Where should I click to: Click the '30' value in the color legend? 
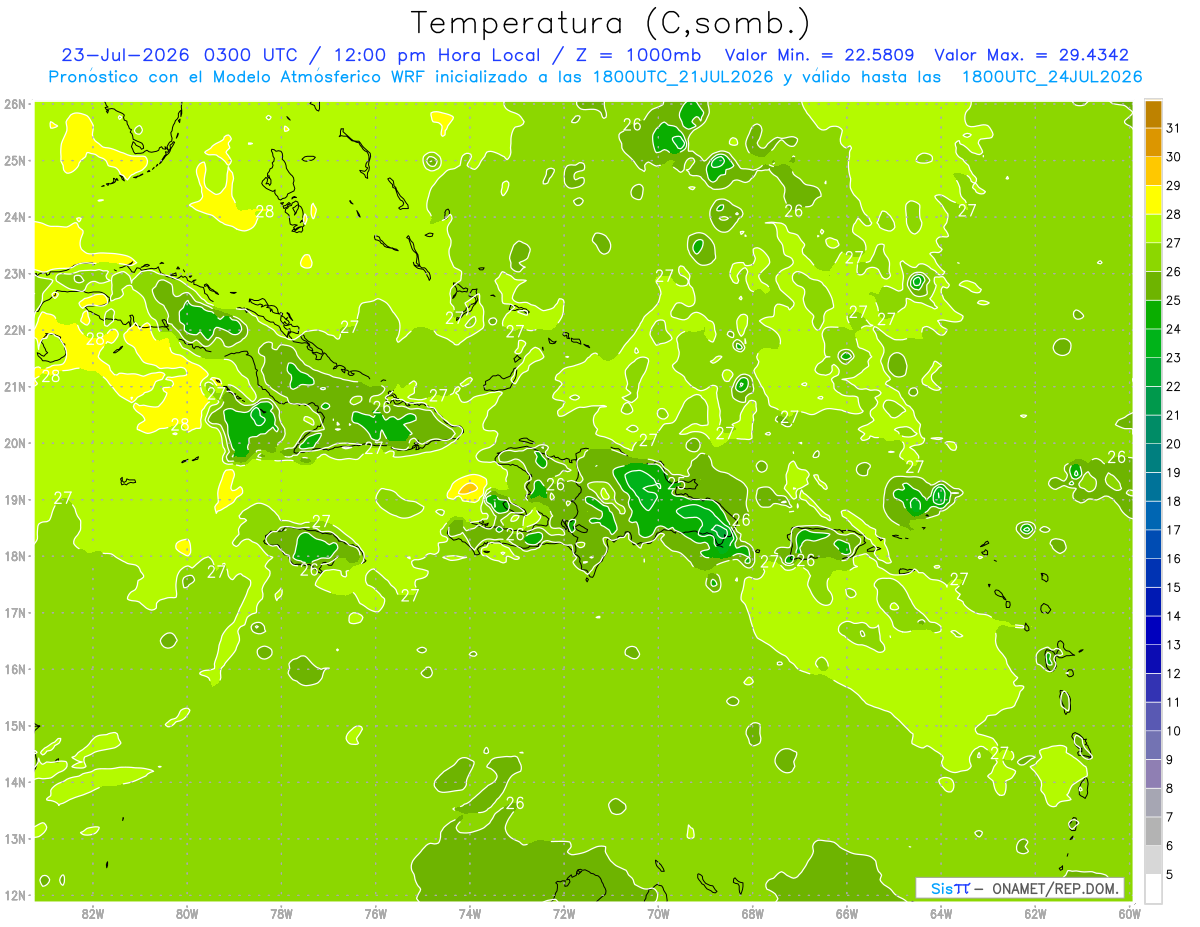click(x=1174, y=157)
